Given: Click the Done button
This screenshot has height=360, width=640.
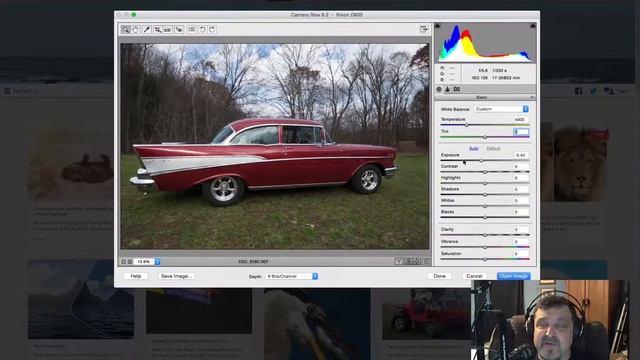Looking at the screenshot, I should [x=440, y=276].
